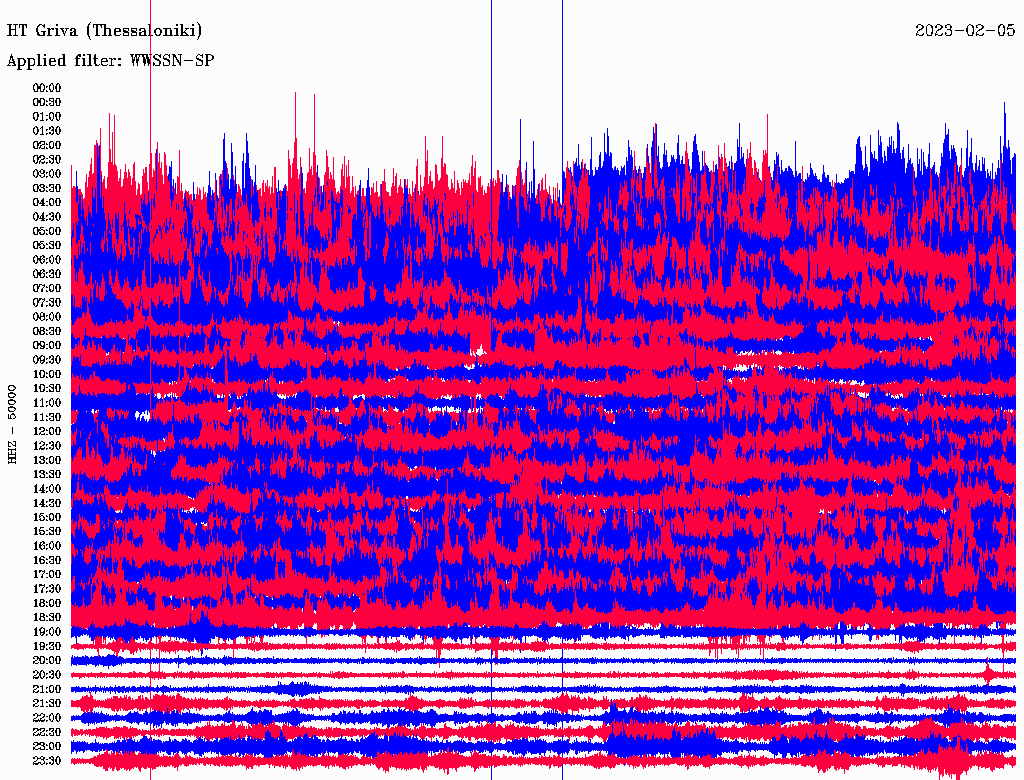The width and height of the screenshot is (1024, 780).
Task: Click the 03:00 time row label
Action: [47, 174]
